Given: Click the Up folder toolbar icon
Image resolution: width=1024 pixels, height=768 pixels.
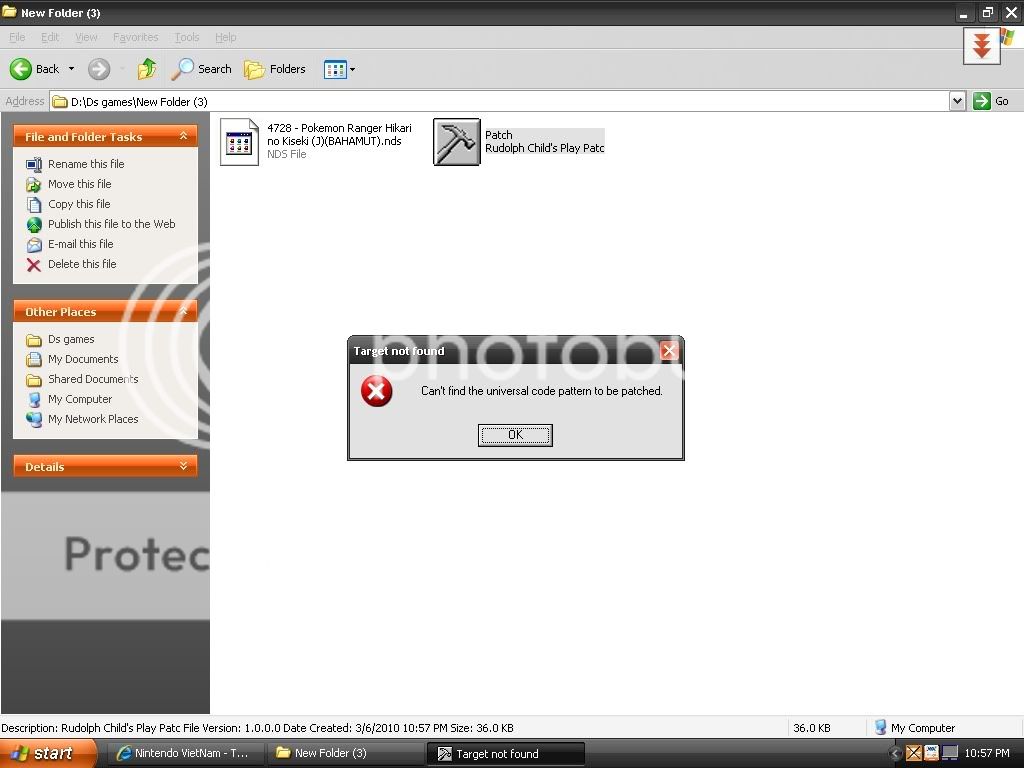Looking at the screenshot, I should tap(147, 69).
